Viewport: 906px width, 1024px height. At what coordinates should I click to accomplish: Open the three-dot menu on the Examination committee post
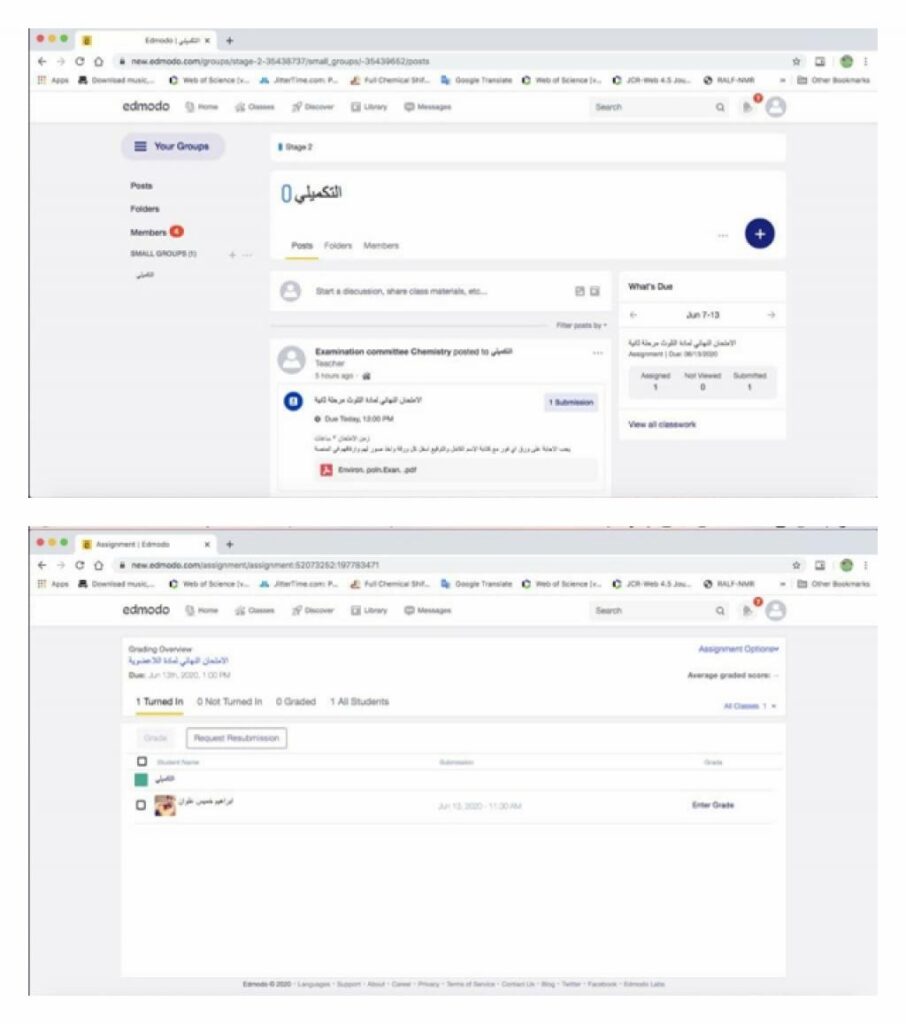[598, 353]
